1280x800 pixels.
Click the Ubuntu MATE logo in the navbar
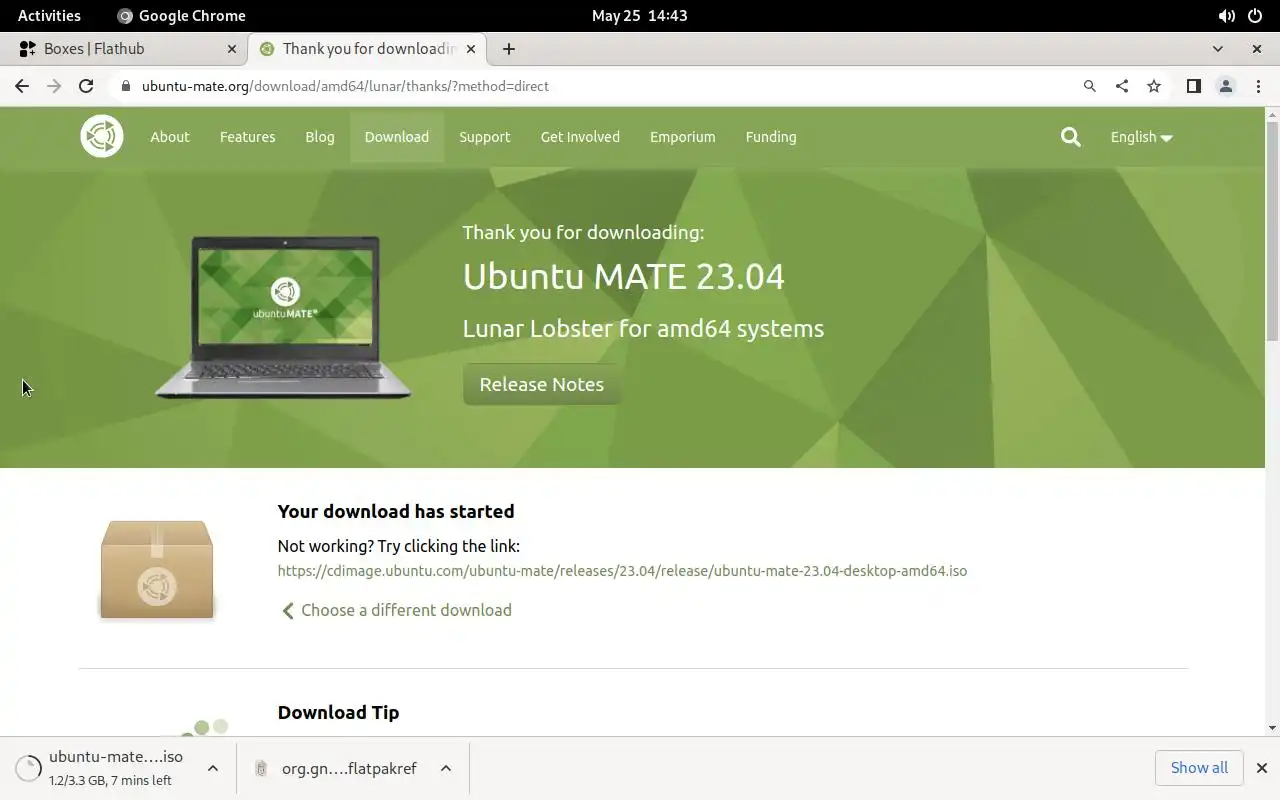[102, 137]
